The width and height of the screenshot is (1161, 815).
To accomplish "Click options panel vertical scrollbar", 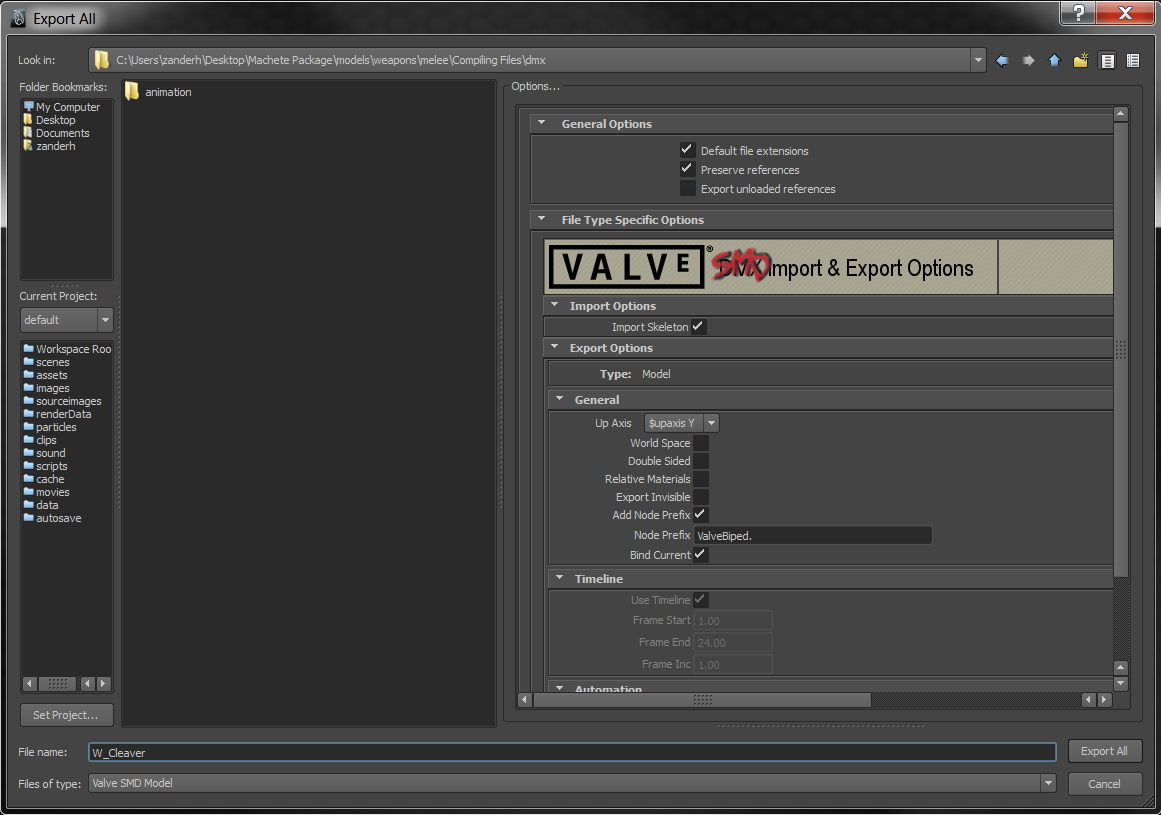I will tap(1120, 349).
